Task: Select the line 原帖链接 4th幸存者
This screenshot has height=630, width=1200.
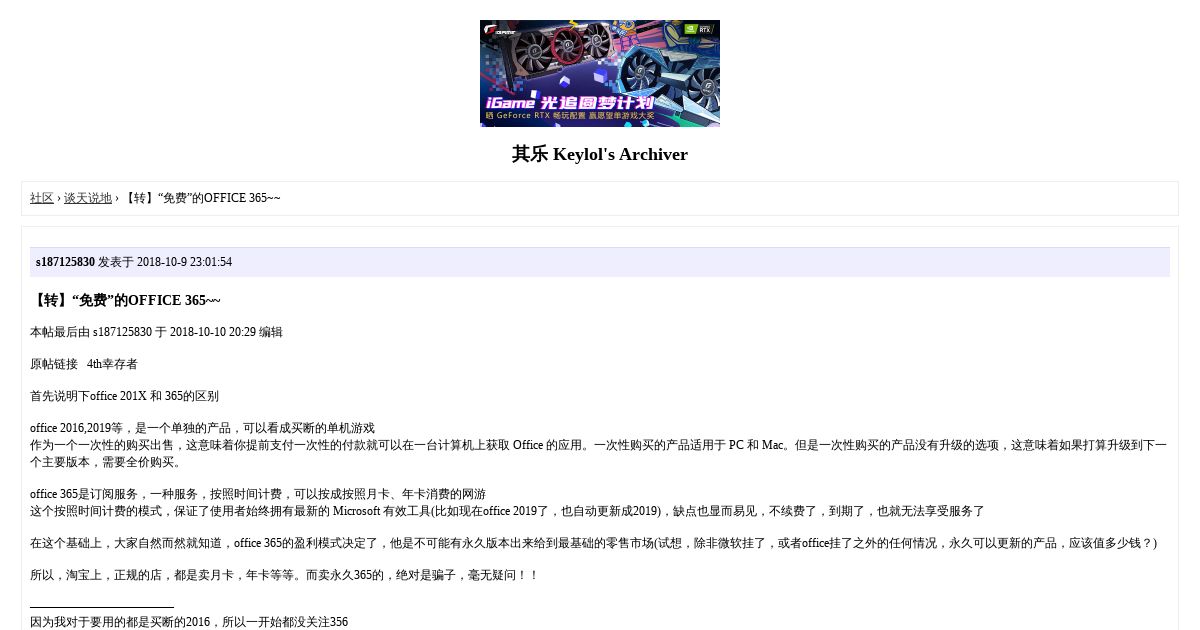Action: click(84, 364)
